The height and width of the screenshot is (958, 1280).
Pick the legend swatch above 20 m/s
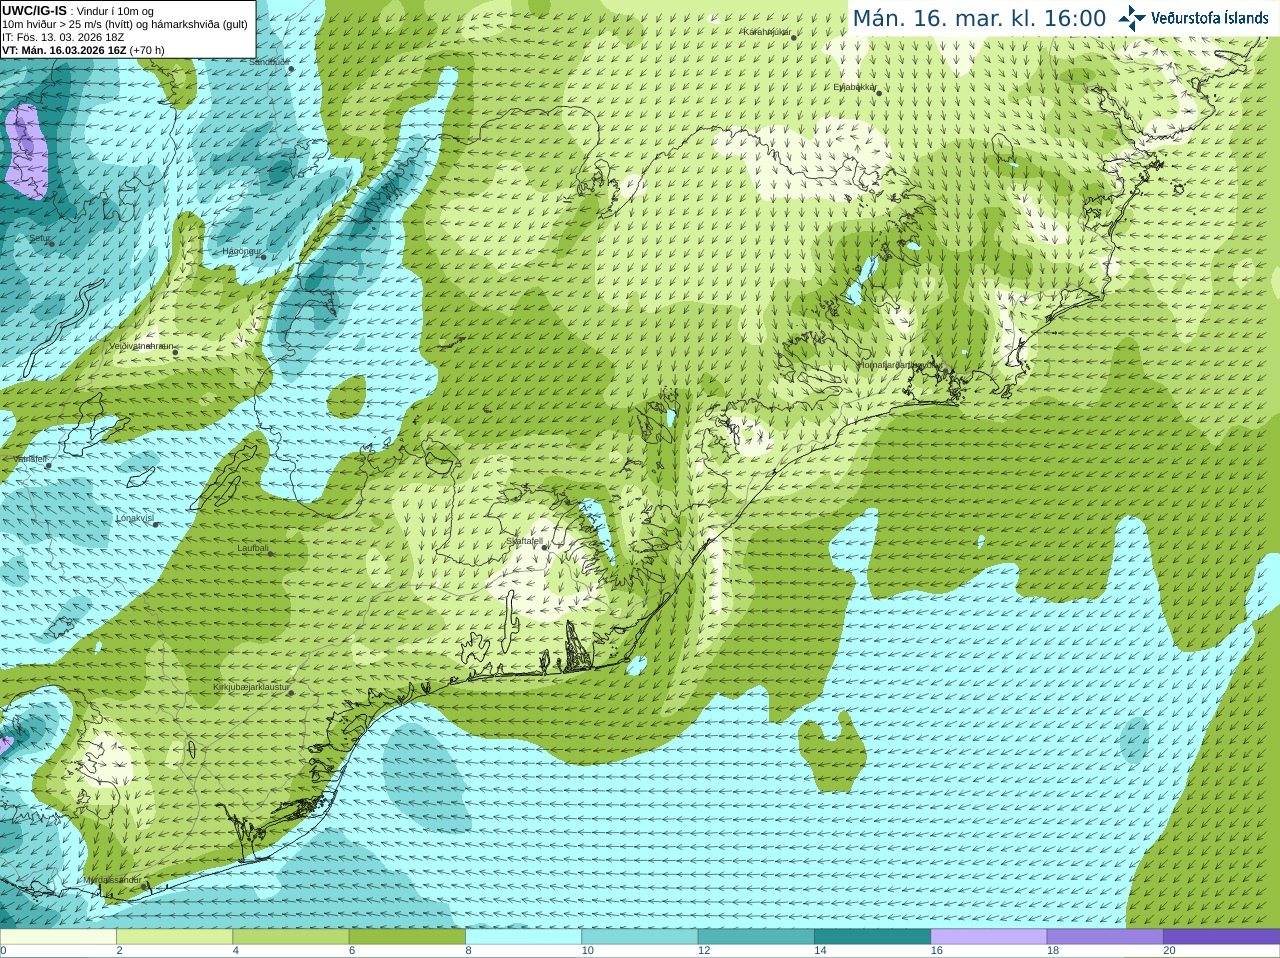click(x=1221, y=937)
